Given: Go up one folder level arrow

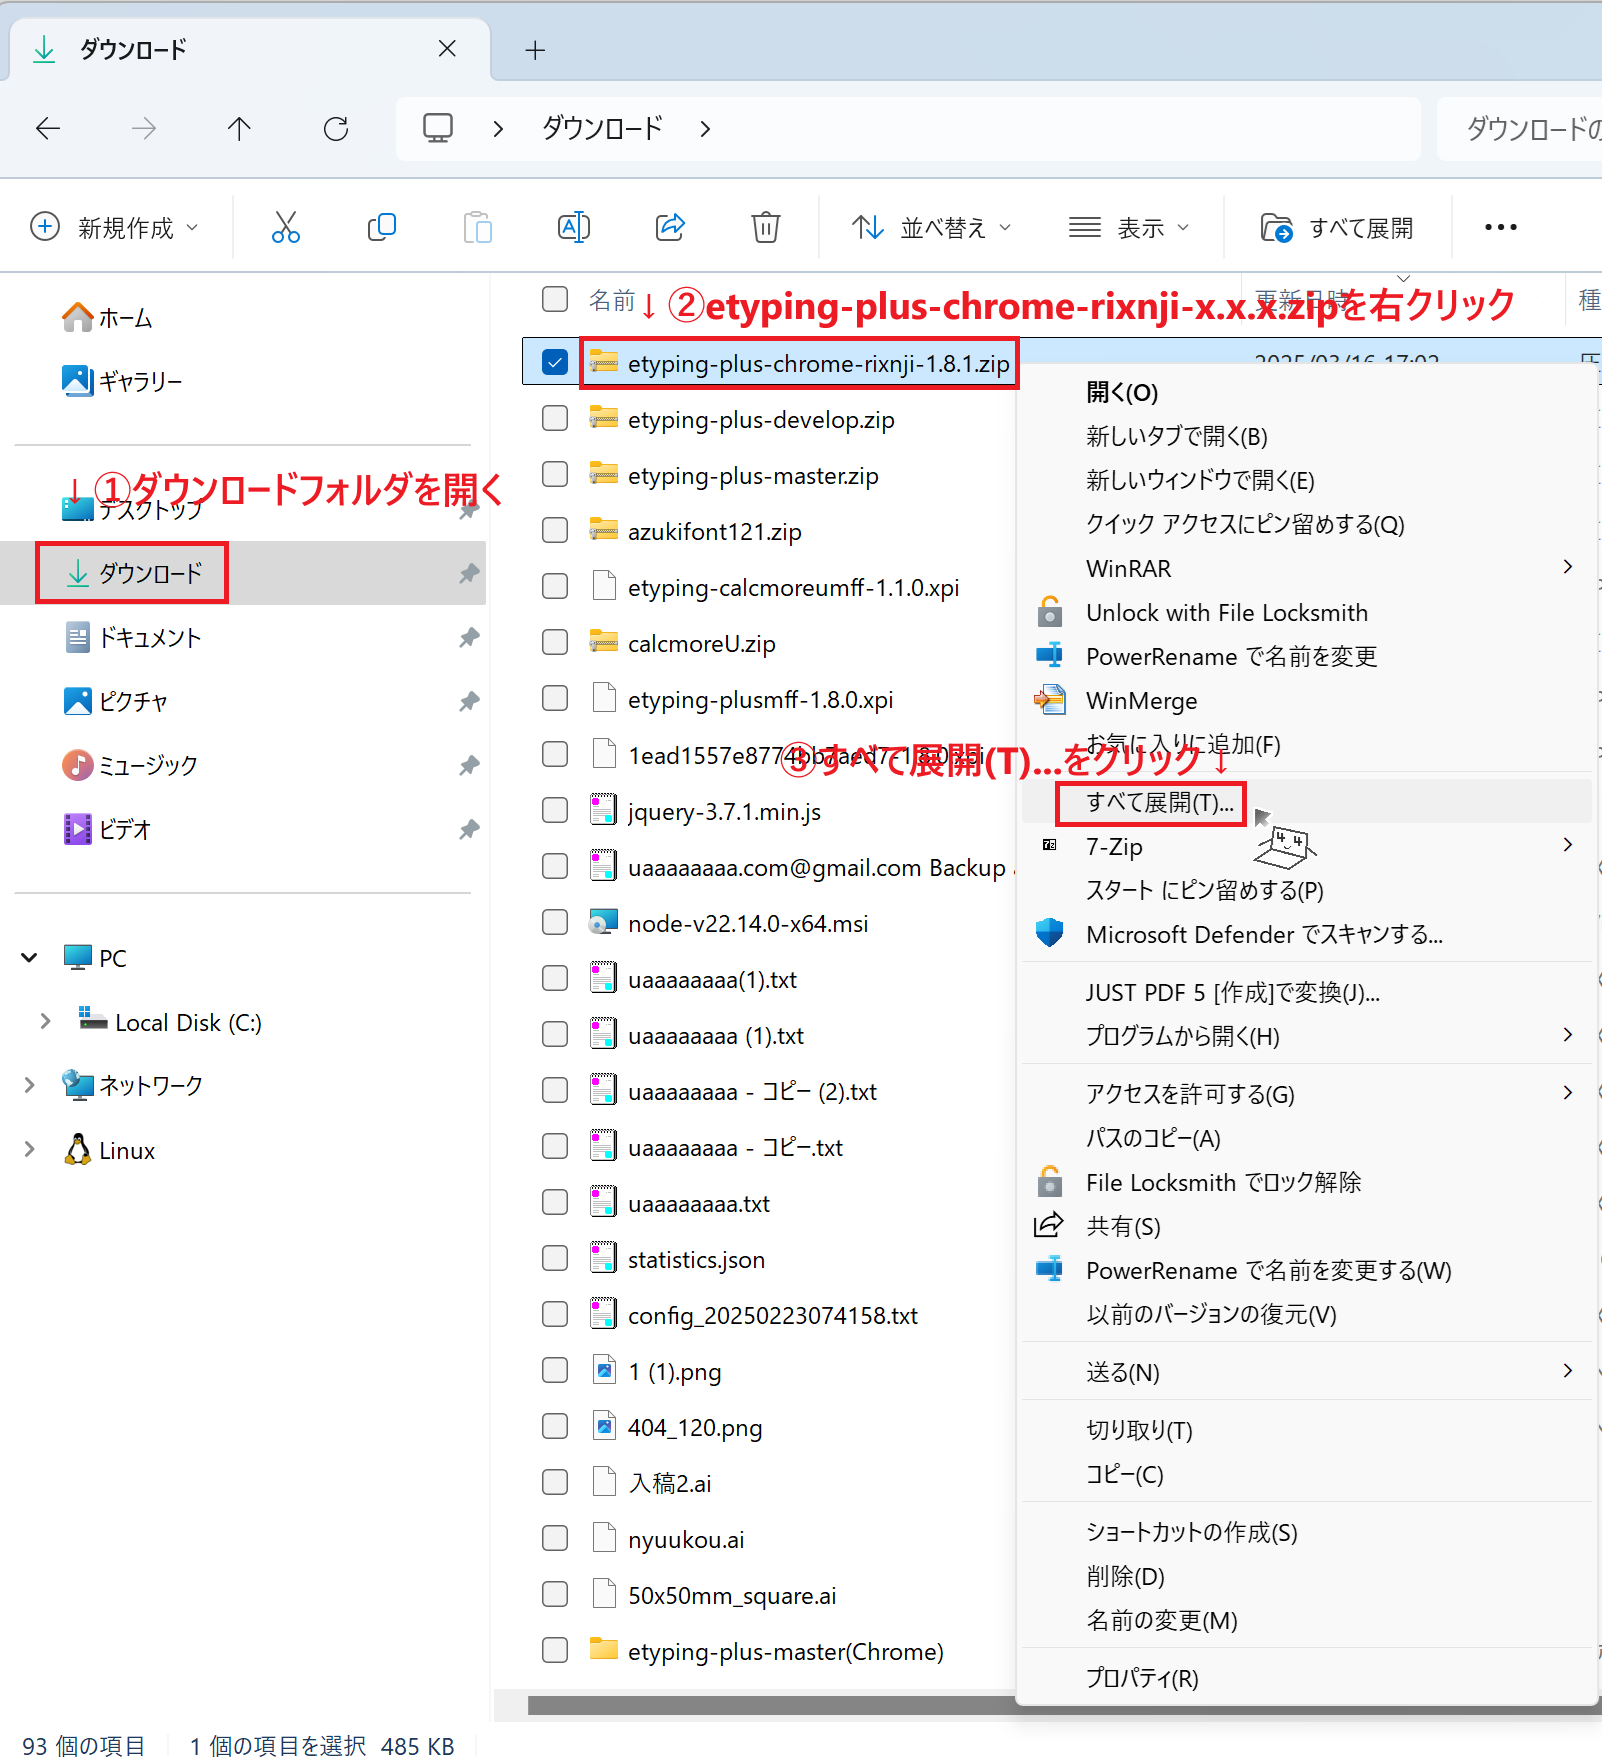Looking at the screenshot, I should [x=239, y=128].
